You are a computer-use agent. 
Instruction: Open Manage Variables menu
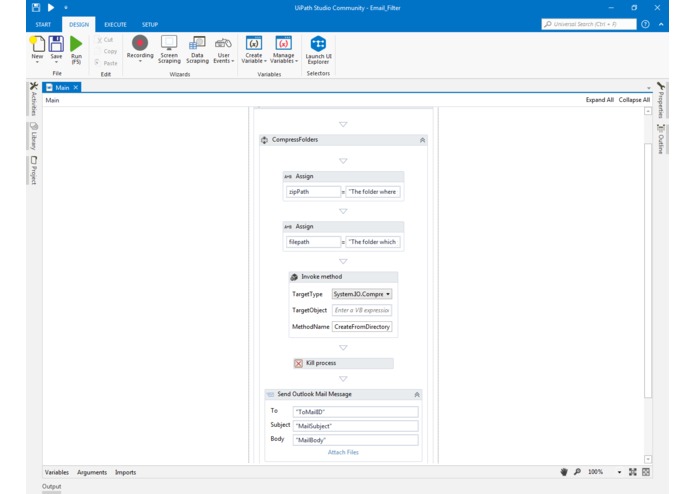click(284, 49)
